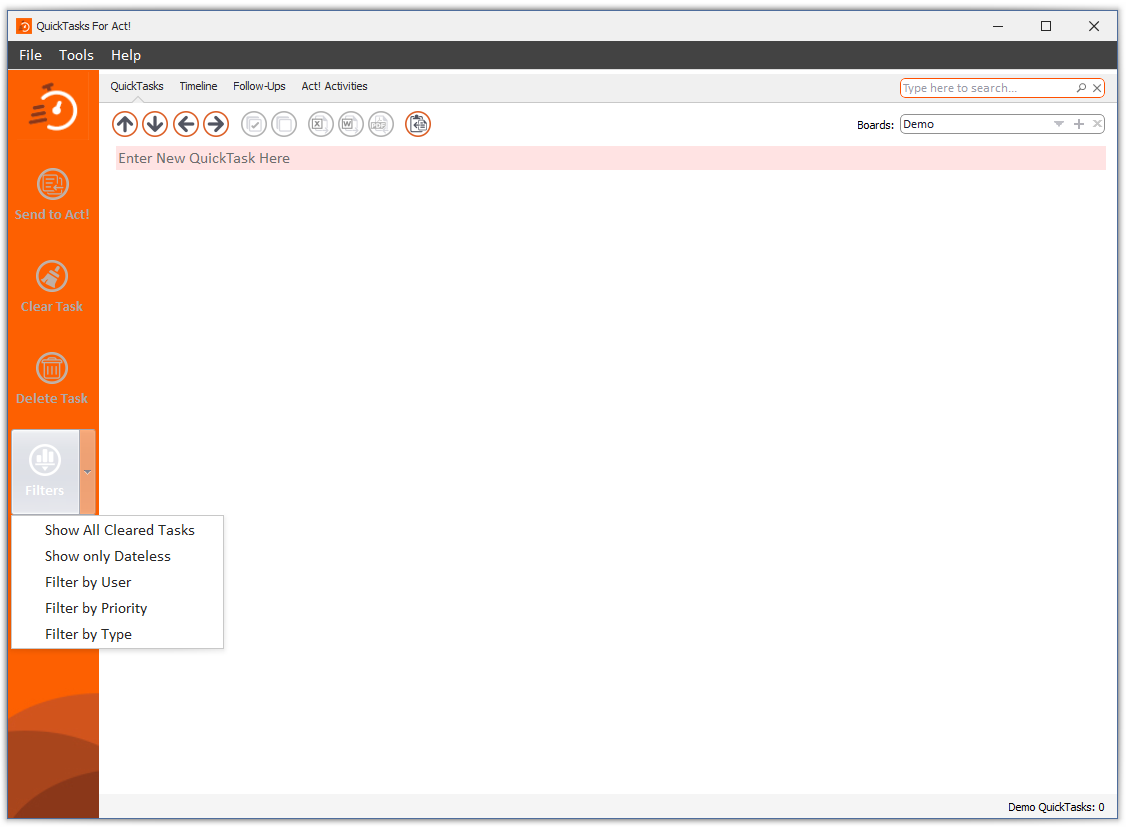Click the Demo QuickTasks: 0 status text
This screenshot has height=829, width=1128.
1056,807
